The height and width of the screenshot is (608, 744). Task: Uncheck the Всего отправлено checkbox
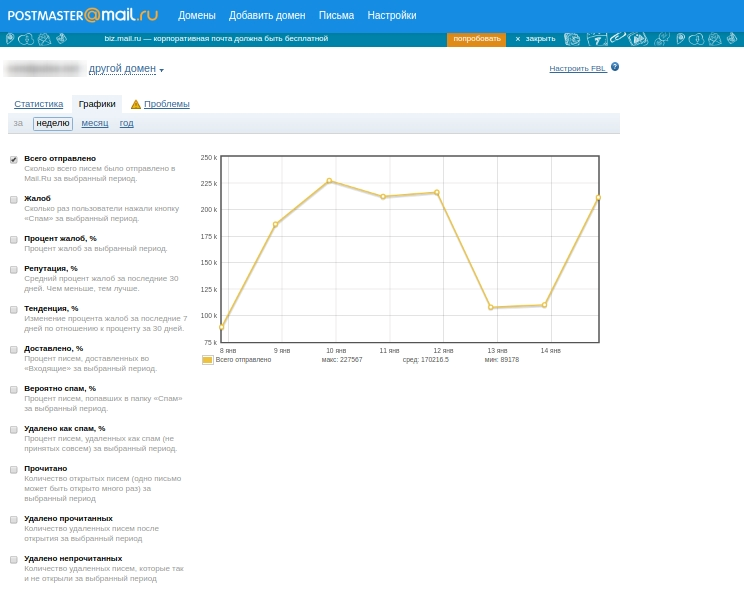pyautogui.click(x=14, y=159)
